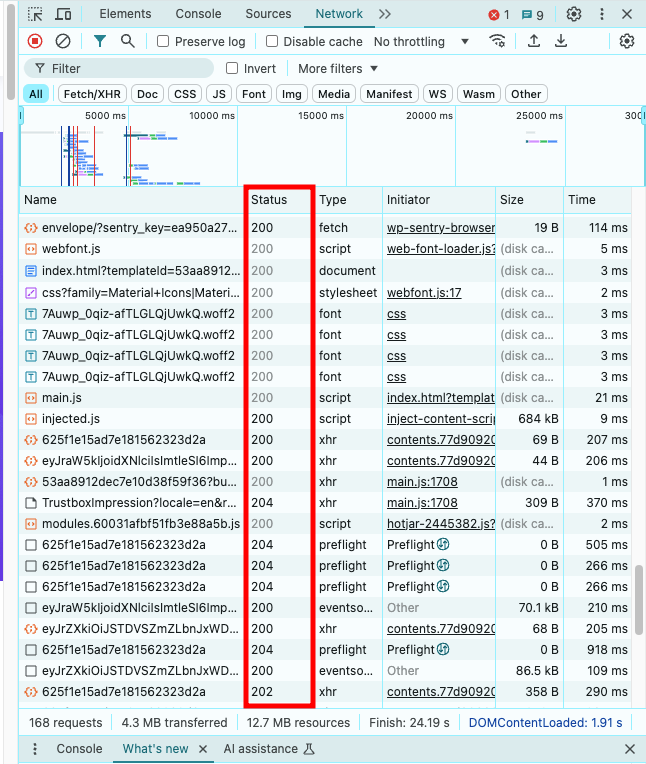Screen dimensions: 646x764
Task: Expand the More filters dropdown
Action: coord(338,68)
